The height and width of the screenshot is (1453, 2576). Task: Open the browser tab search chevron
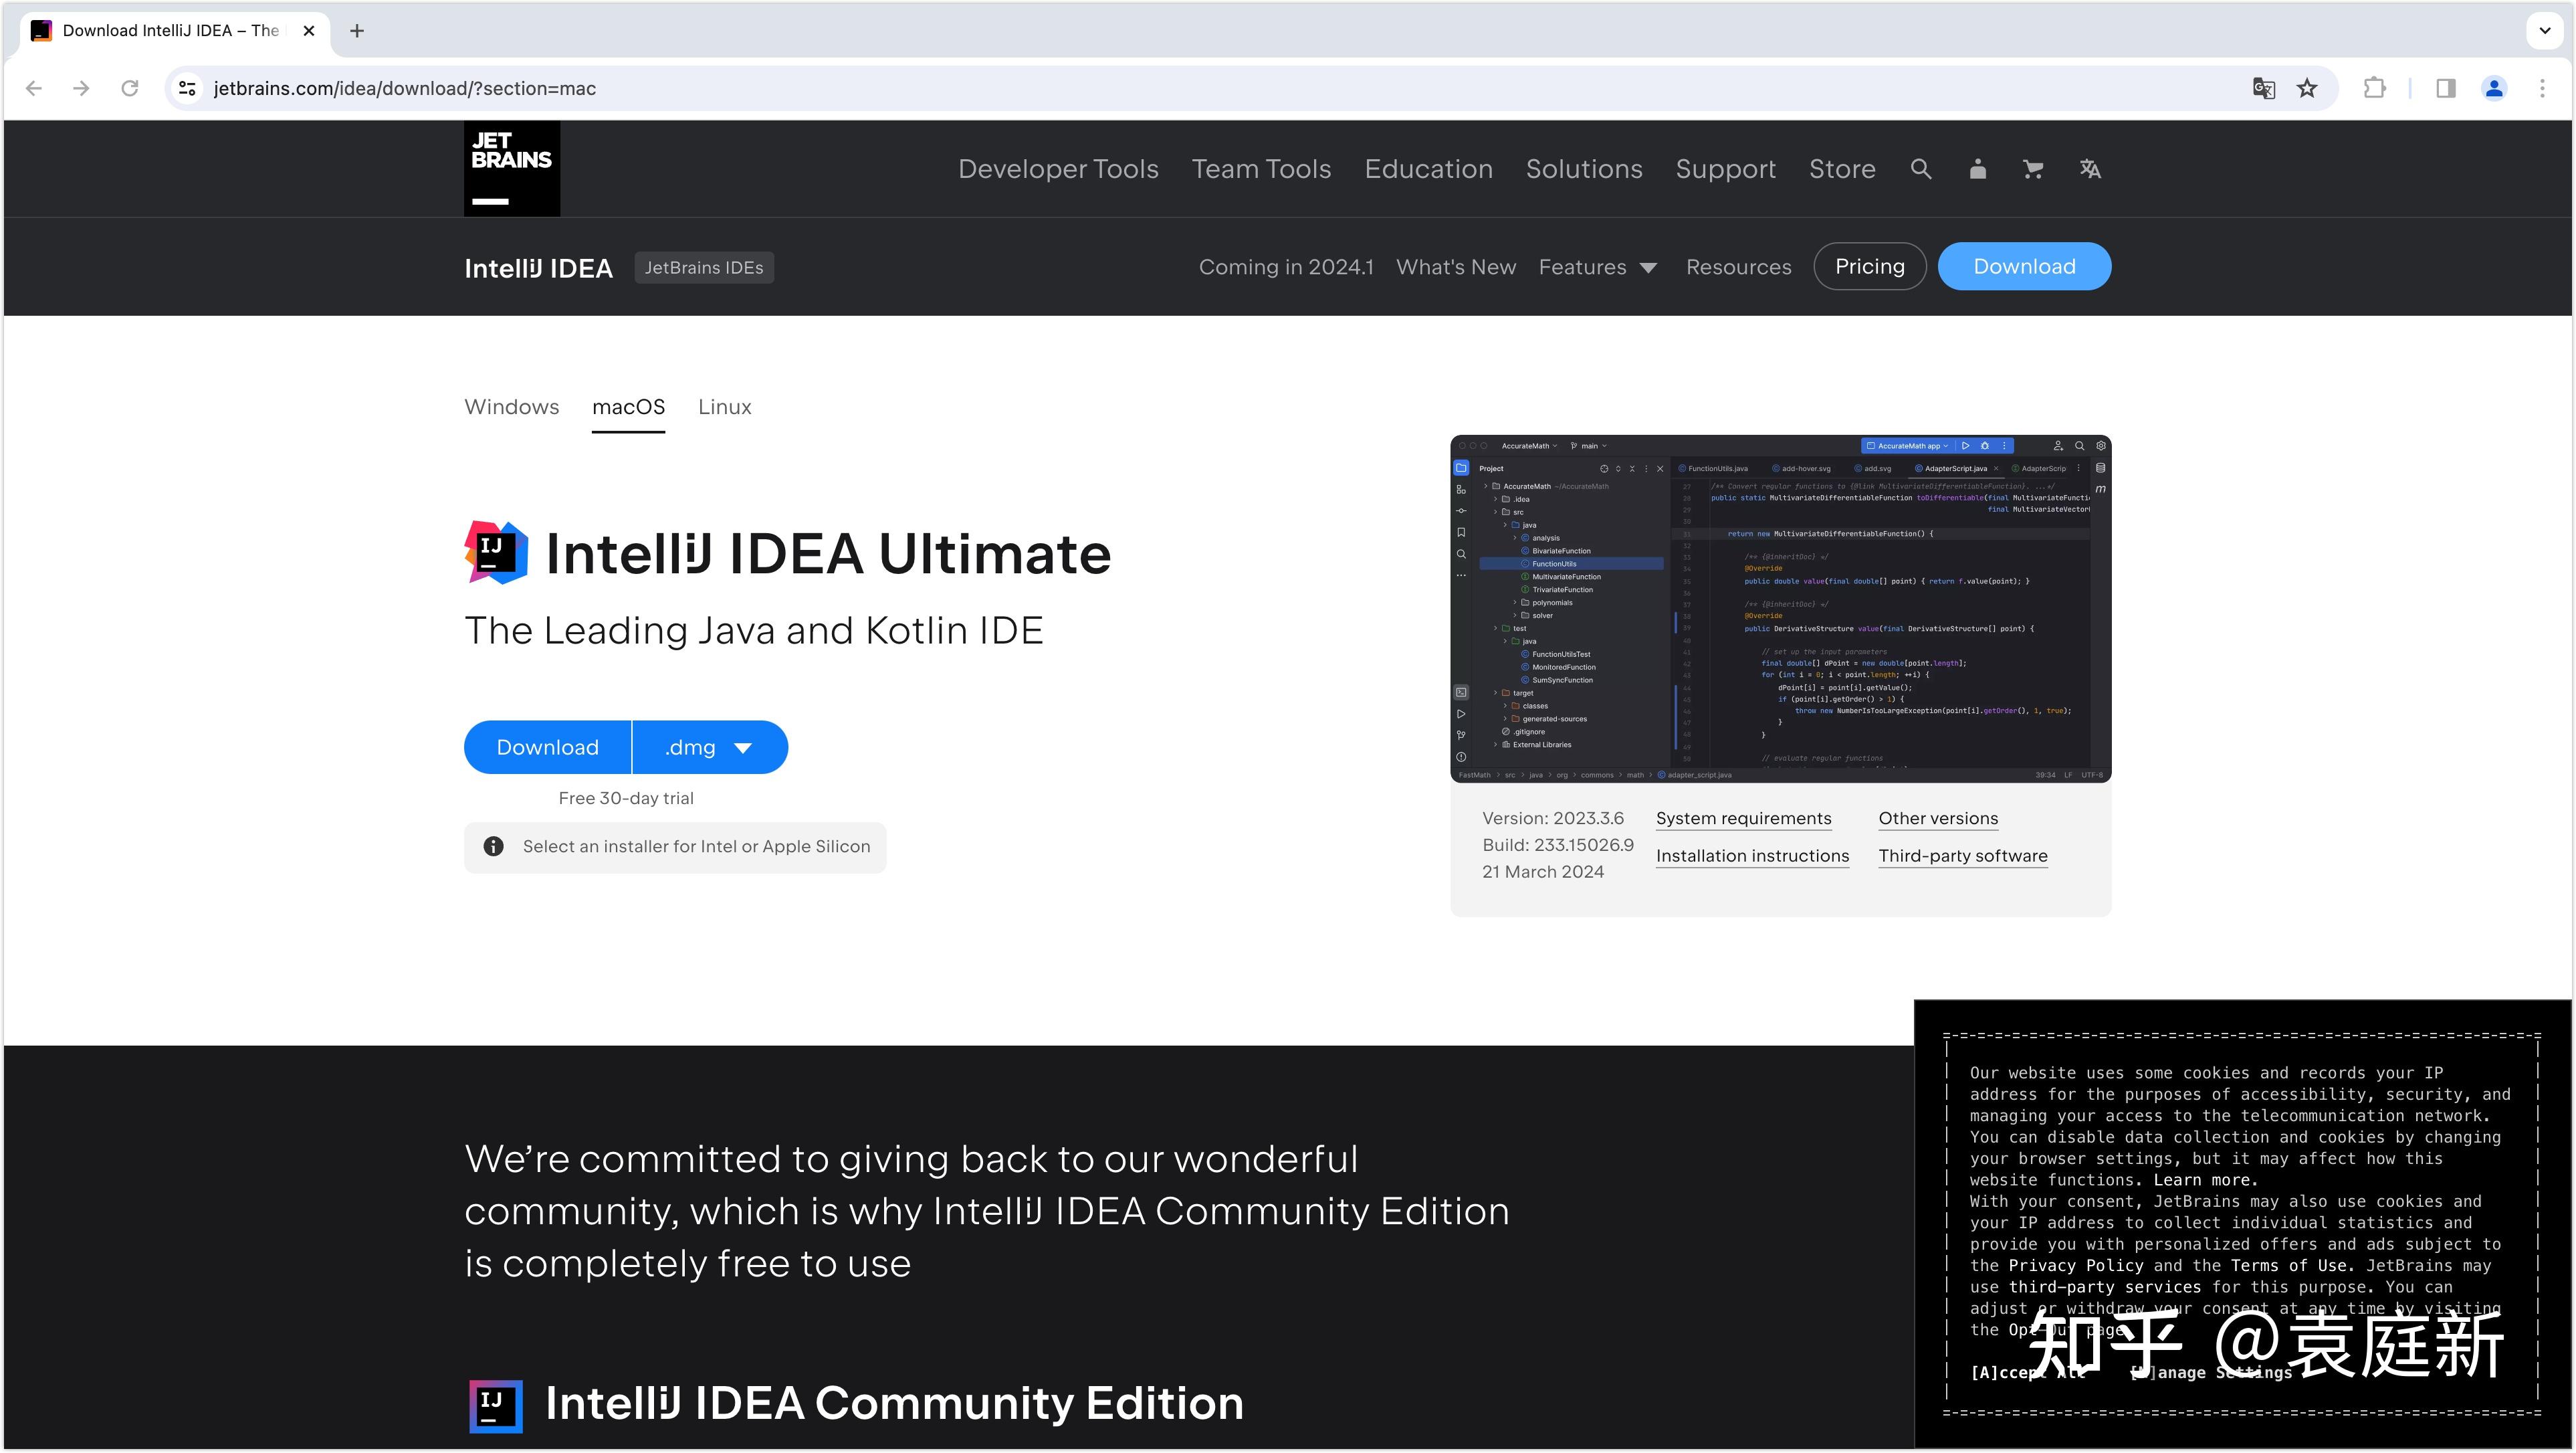click(x=2544, y=30)
